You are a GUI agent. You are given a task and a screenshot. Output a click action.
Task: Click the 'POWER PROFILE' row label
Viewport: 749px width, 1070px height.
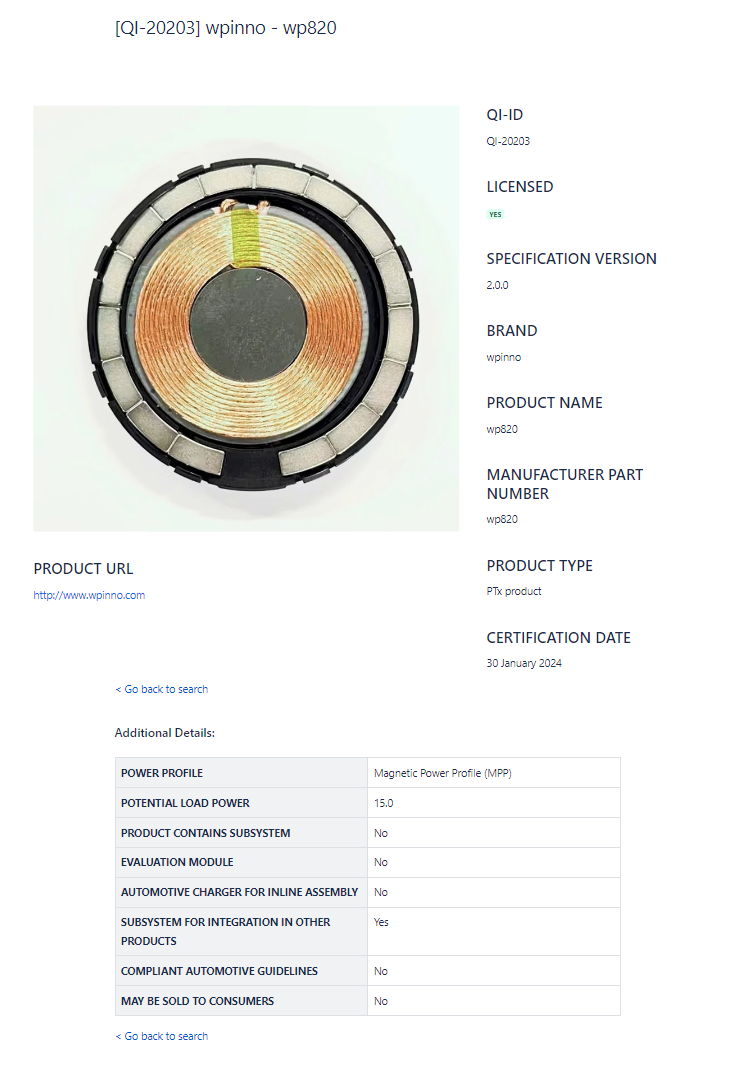tap(162, 773)
